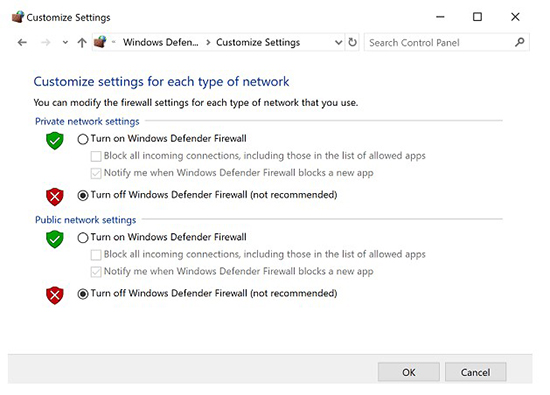Turn on firewall for public network

point(83,238)
